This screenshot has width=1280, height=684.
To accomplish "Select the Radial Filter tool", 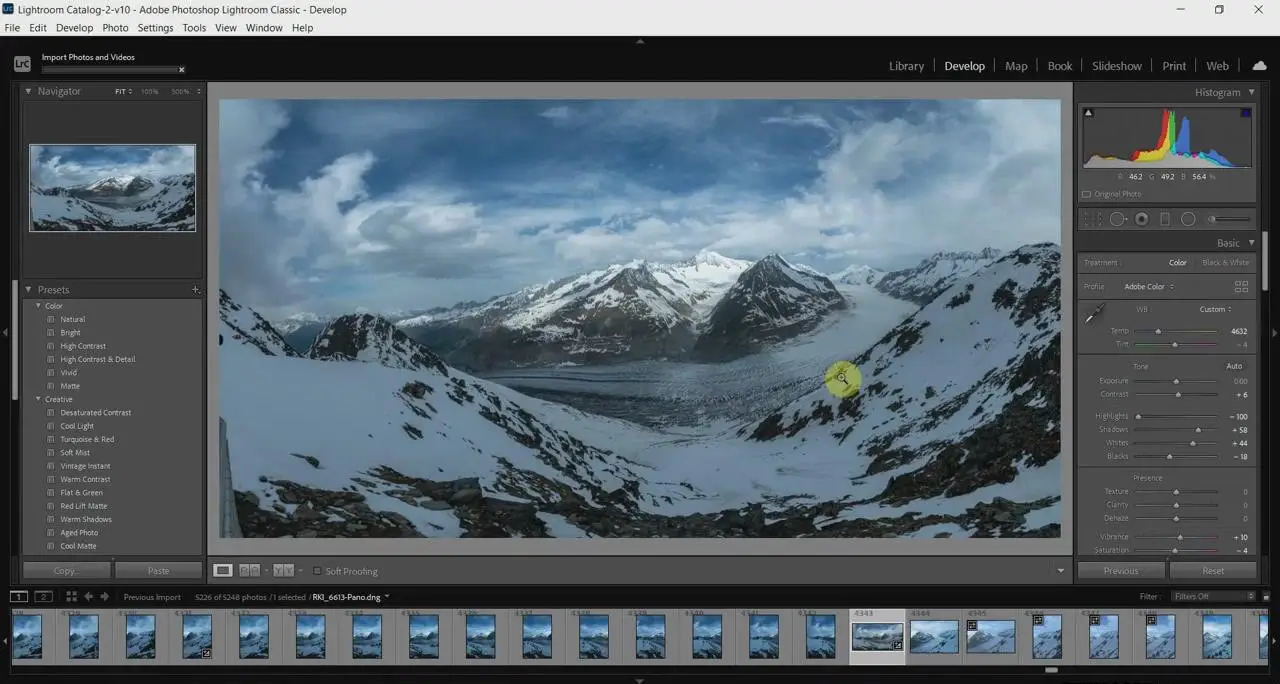I will click(x=1188, y=219).
